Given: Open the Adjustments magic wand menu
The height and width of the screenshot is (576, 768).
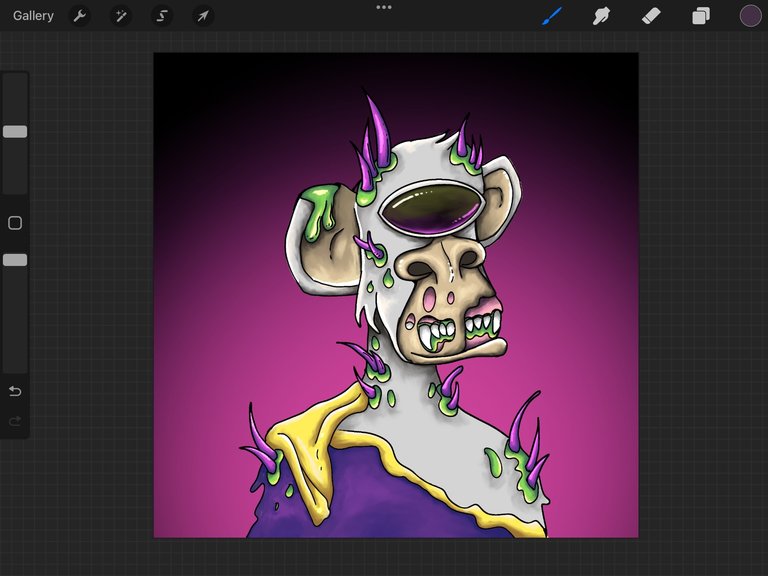Looking at the screenshot, I should [120, 16].
